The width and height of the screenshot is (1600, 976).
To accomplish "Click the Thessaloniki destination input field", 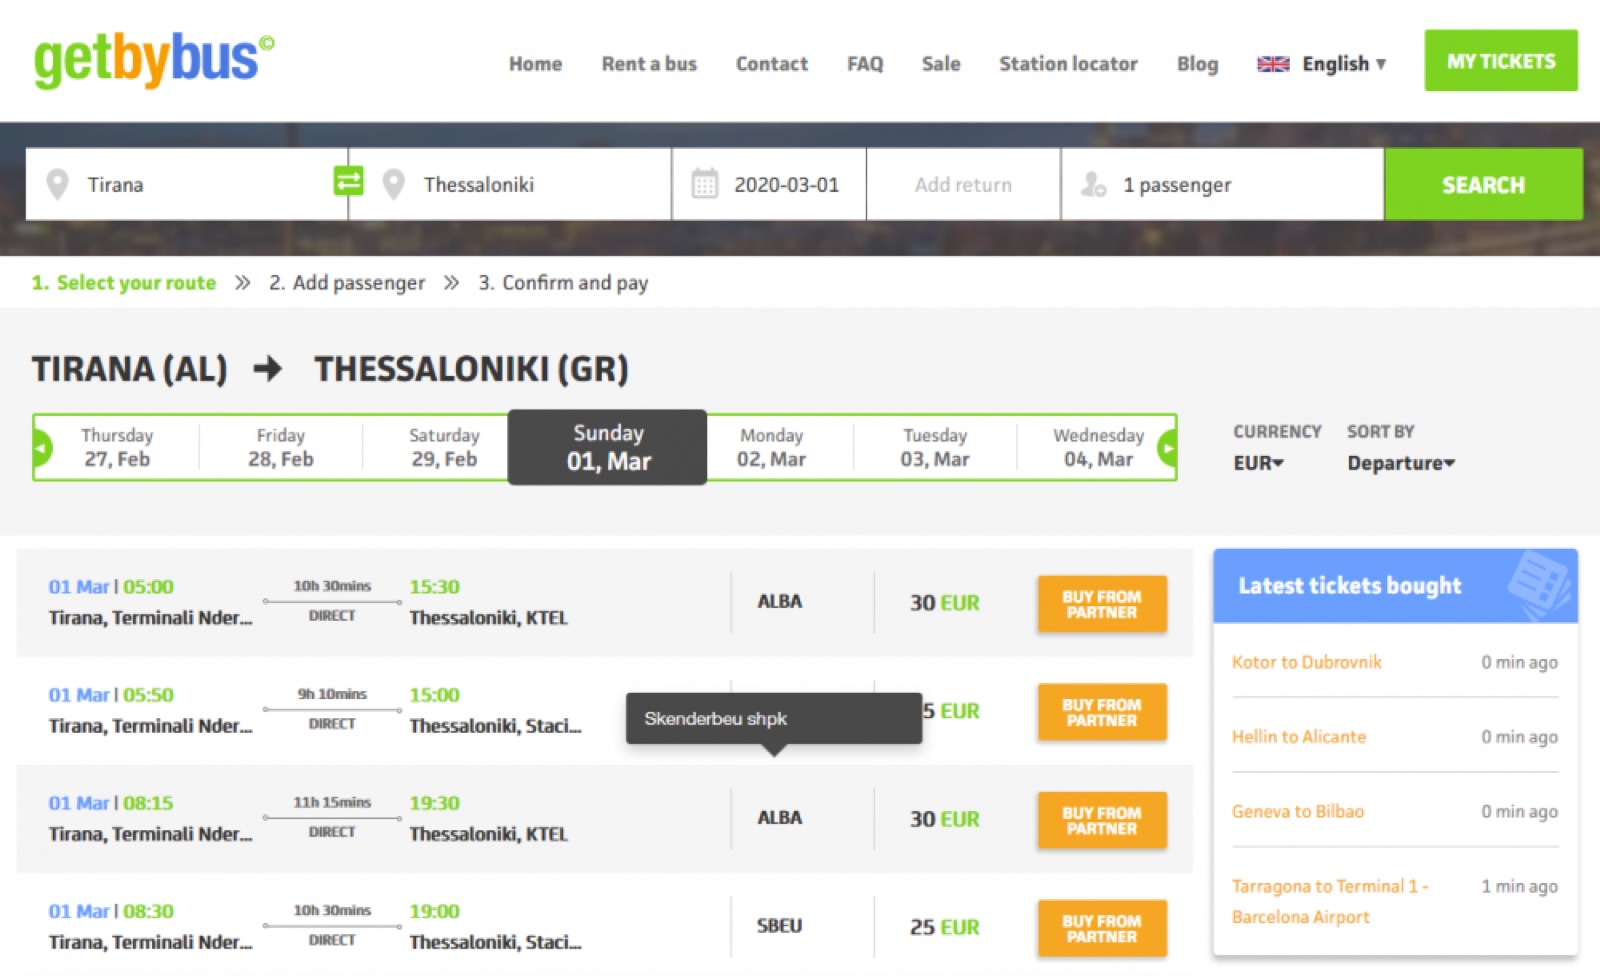I will (x=510, y=184).
